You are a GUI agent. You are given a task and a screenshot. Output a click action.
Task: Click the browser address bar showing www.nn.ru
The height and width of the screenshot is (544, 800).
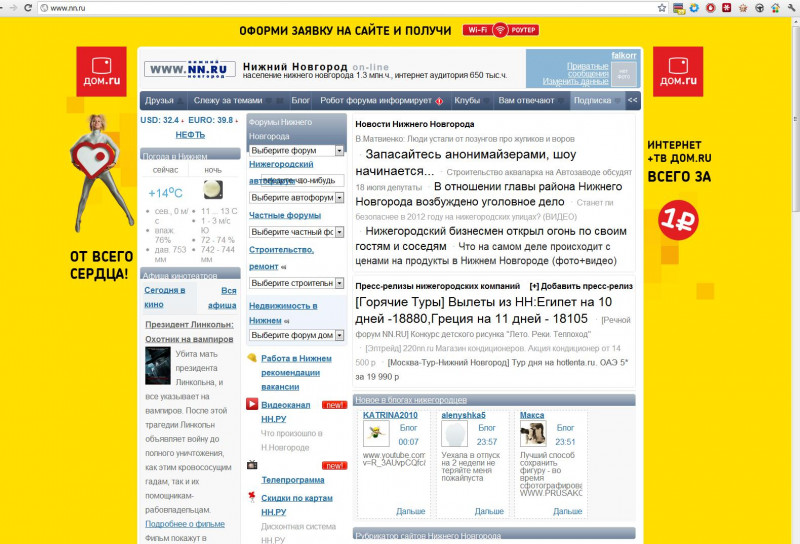(347, 8)
